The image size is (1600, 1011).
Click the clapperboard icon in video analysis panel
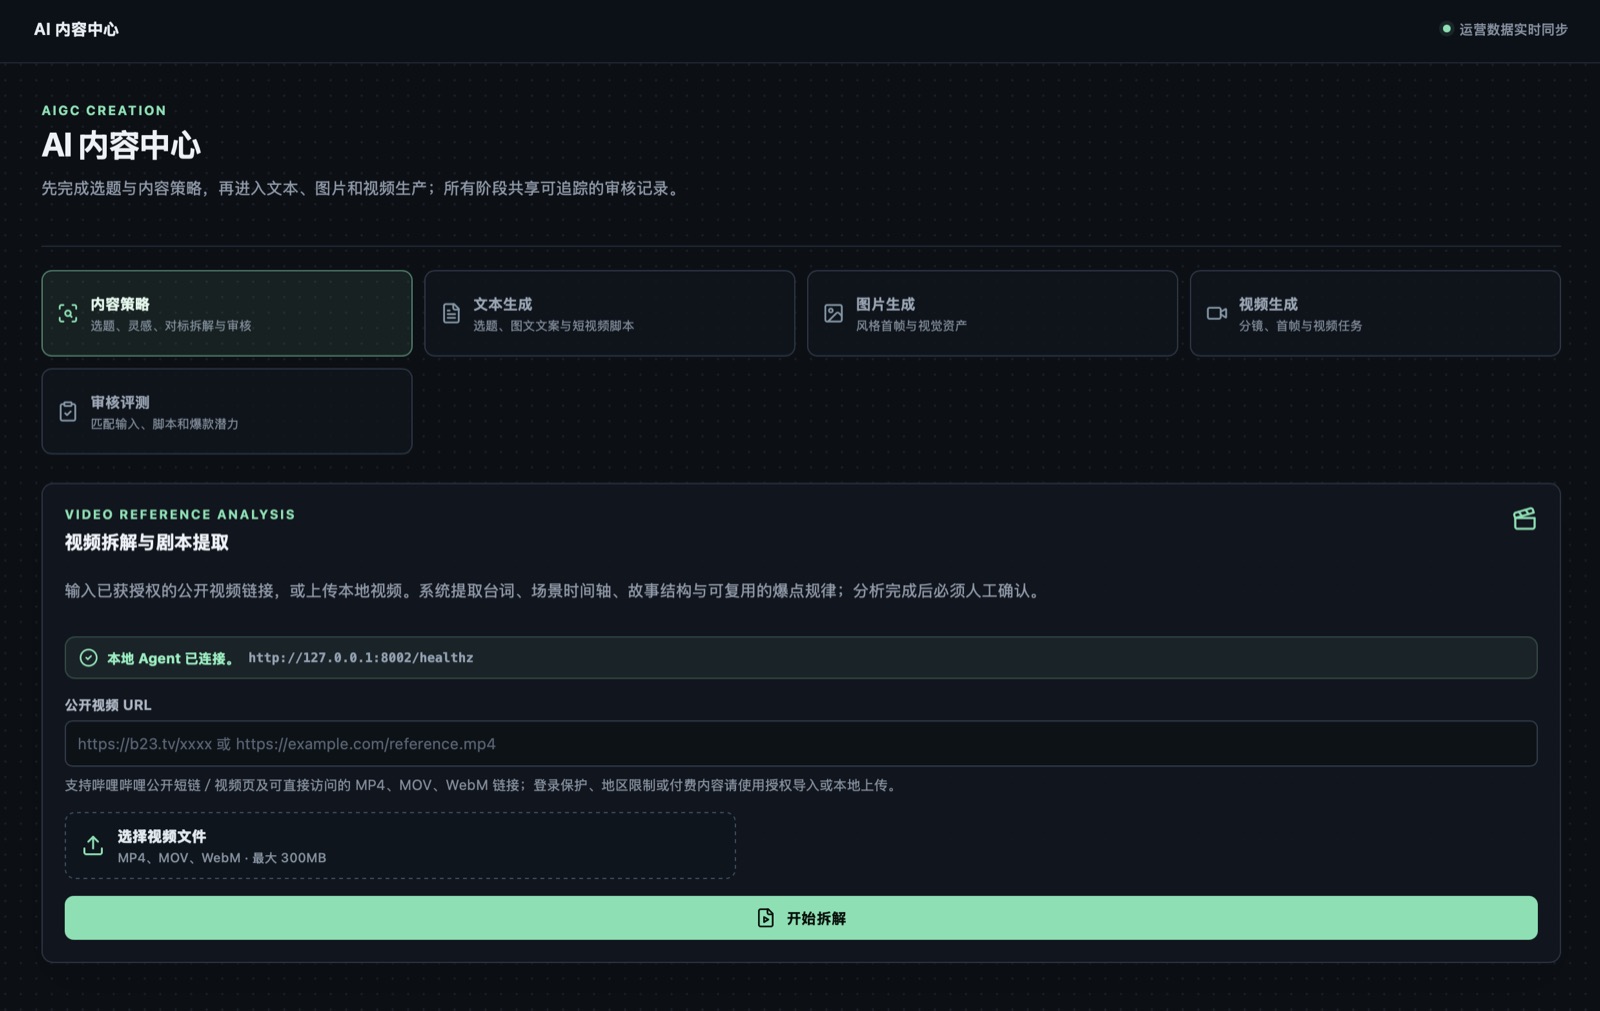click(x=1524, y=519)
